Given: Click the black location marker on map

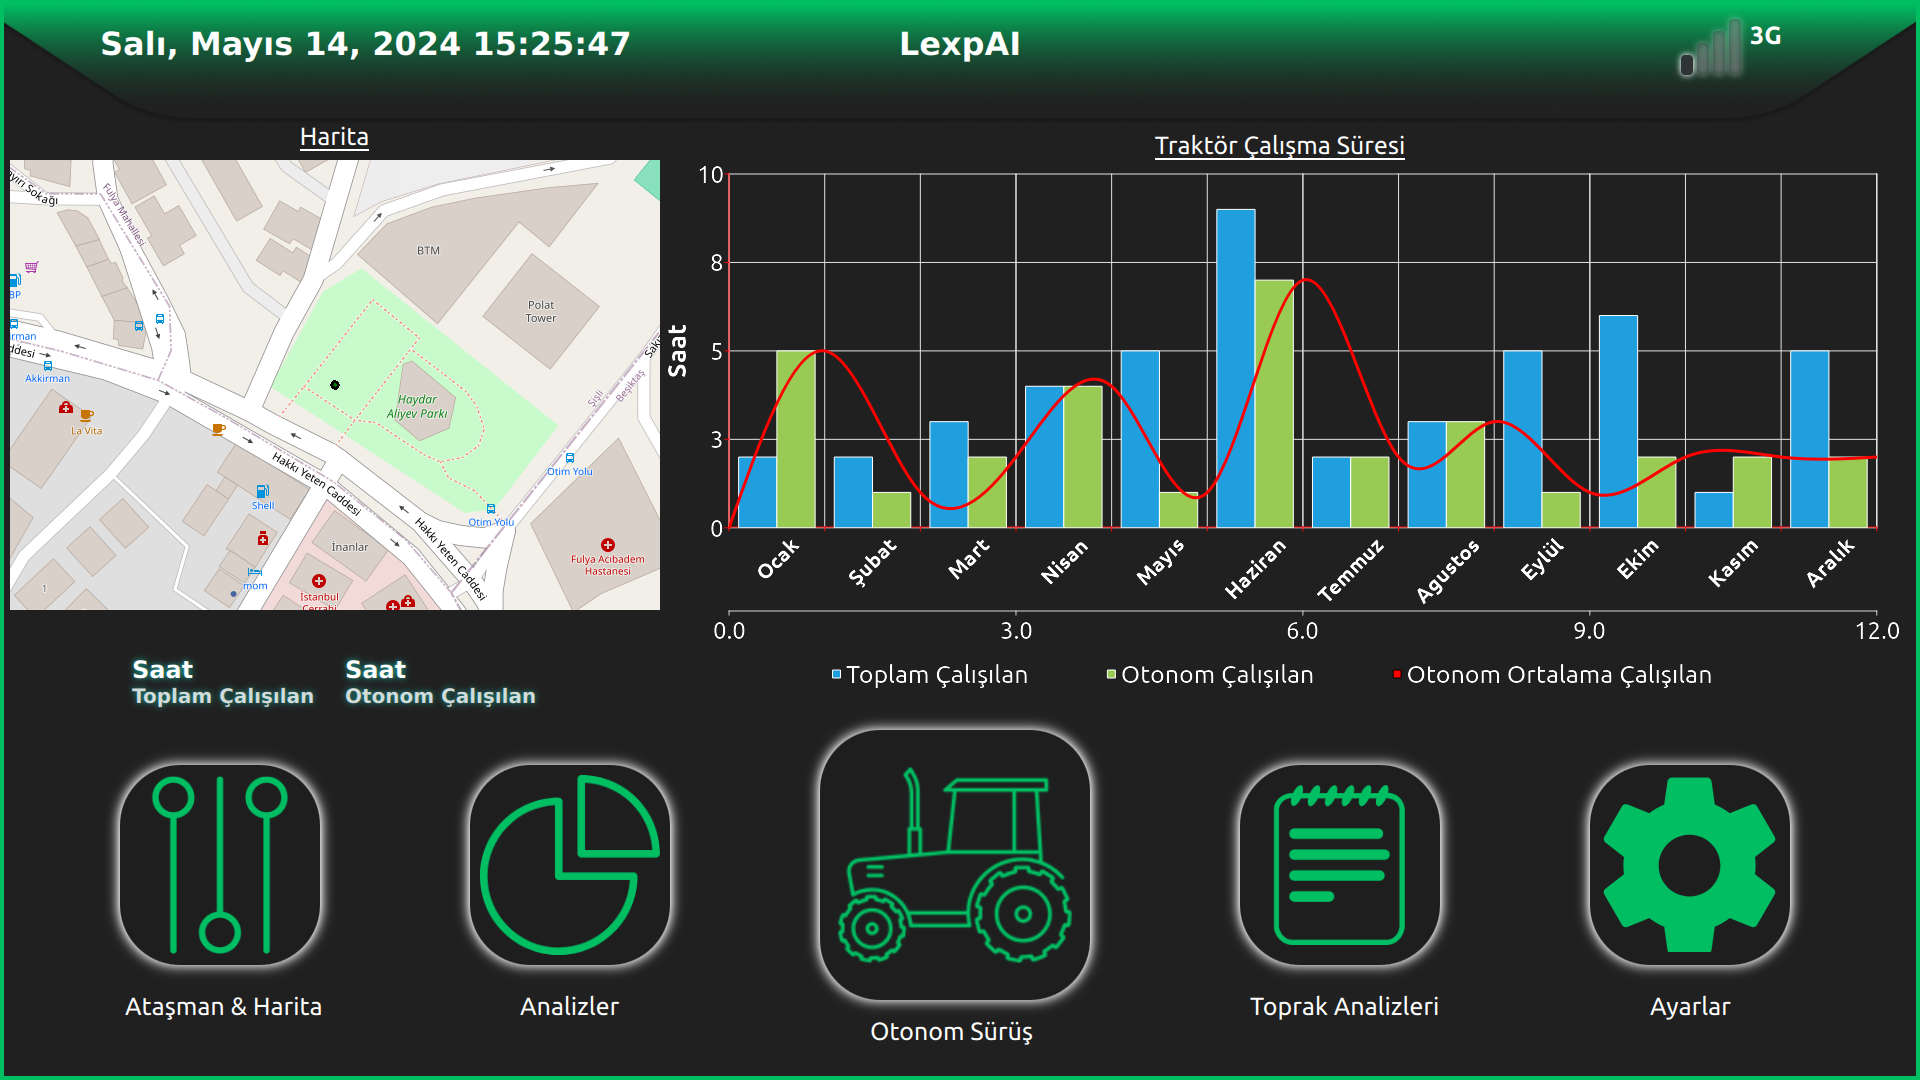Looking at the screenshot, I should click(x=335, y=385).
